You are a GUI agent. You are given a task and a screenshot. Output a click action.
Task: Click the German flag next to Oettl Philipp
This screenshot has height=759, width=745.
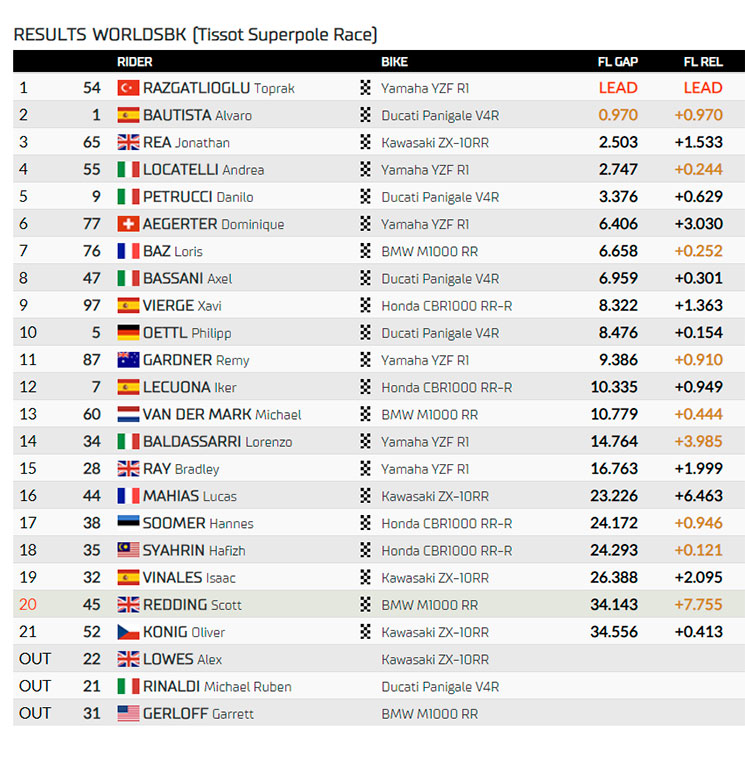point(128,333)
